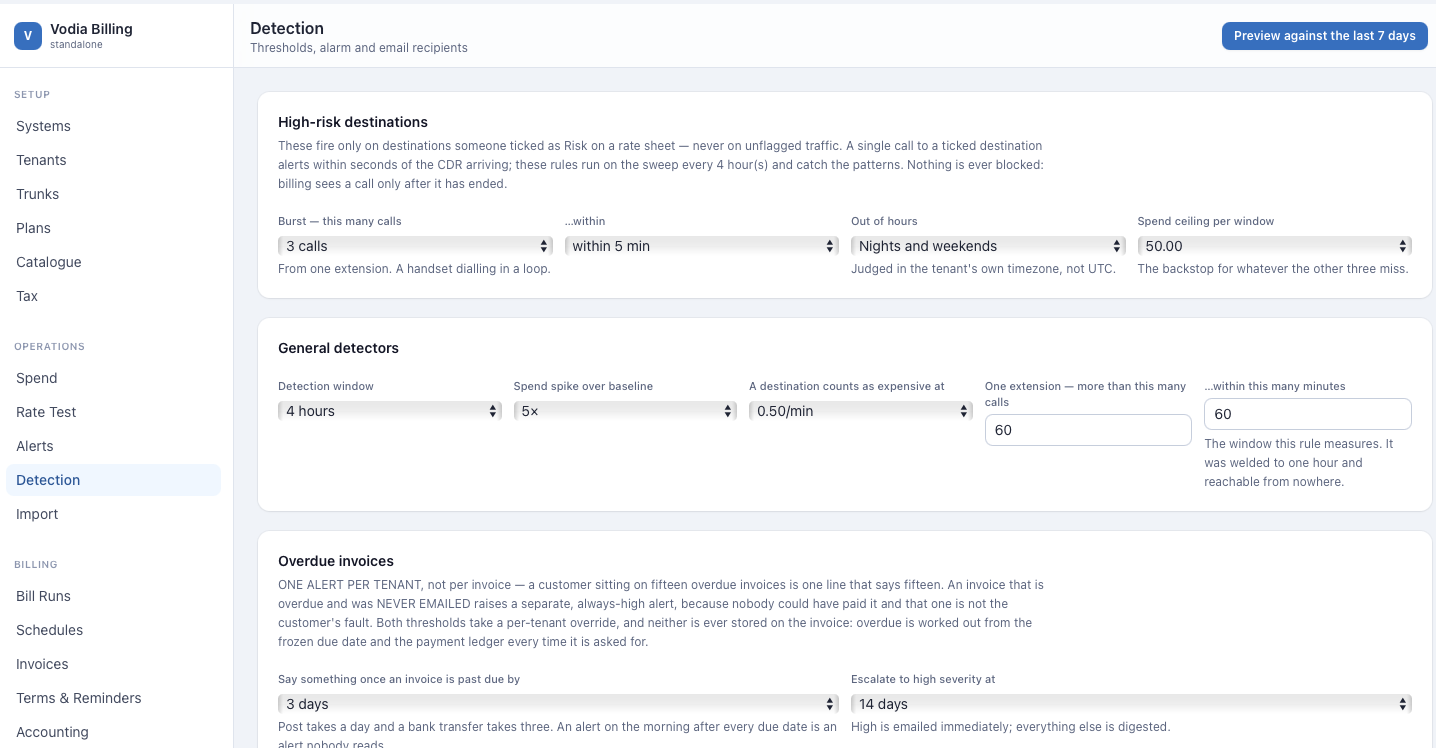Navigate to Tax settings
Screen dimensions: 1436x748
113,296
